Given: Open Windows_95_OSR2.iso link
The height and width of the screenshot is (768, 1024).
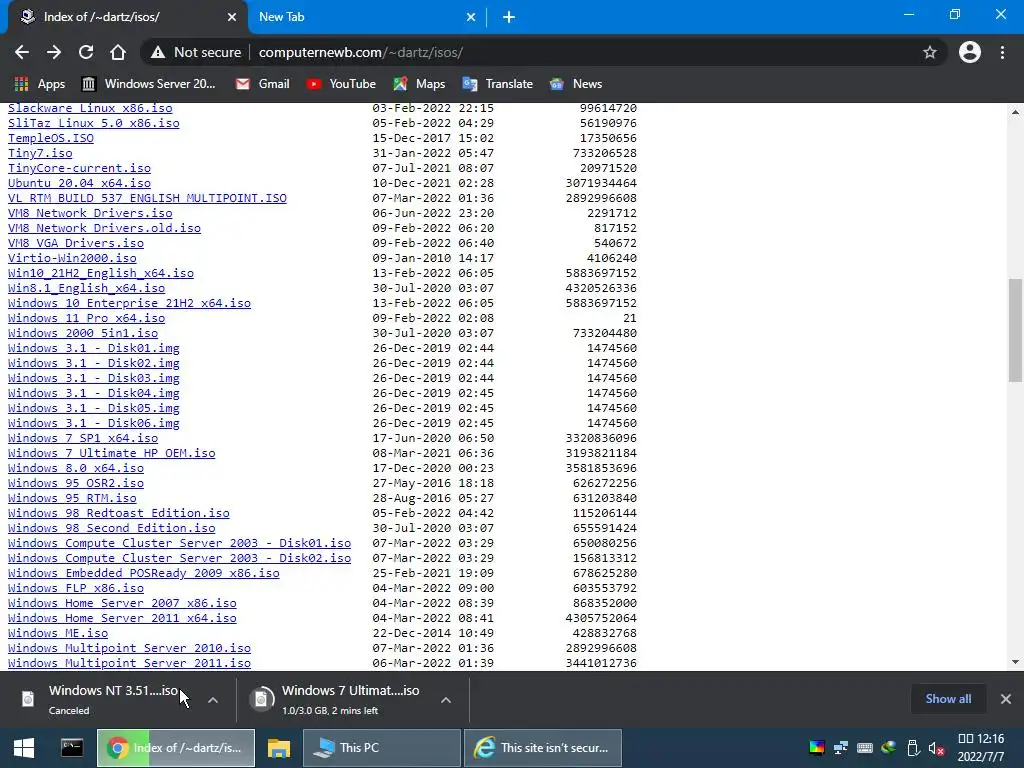Looking at the screenshot, I should [x=76, y=483].
